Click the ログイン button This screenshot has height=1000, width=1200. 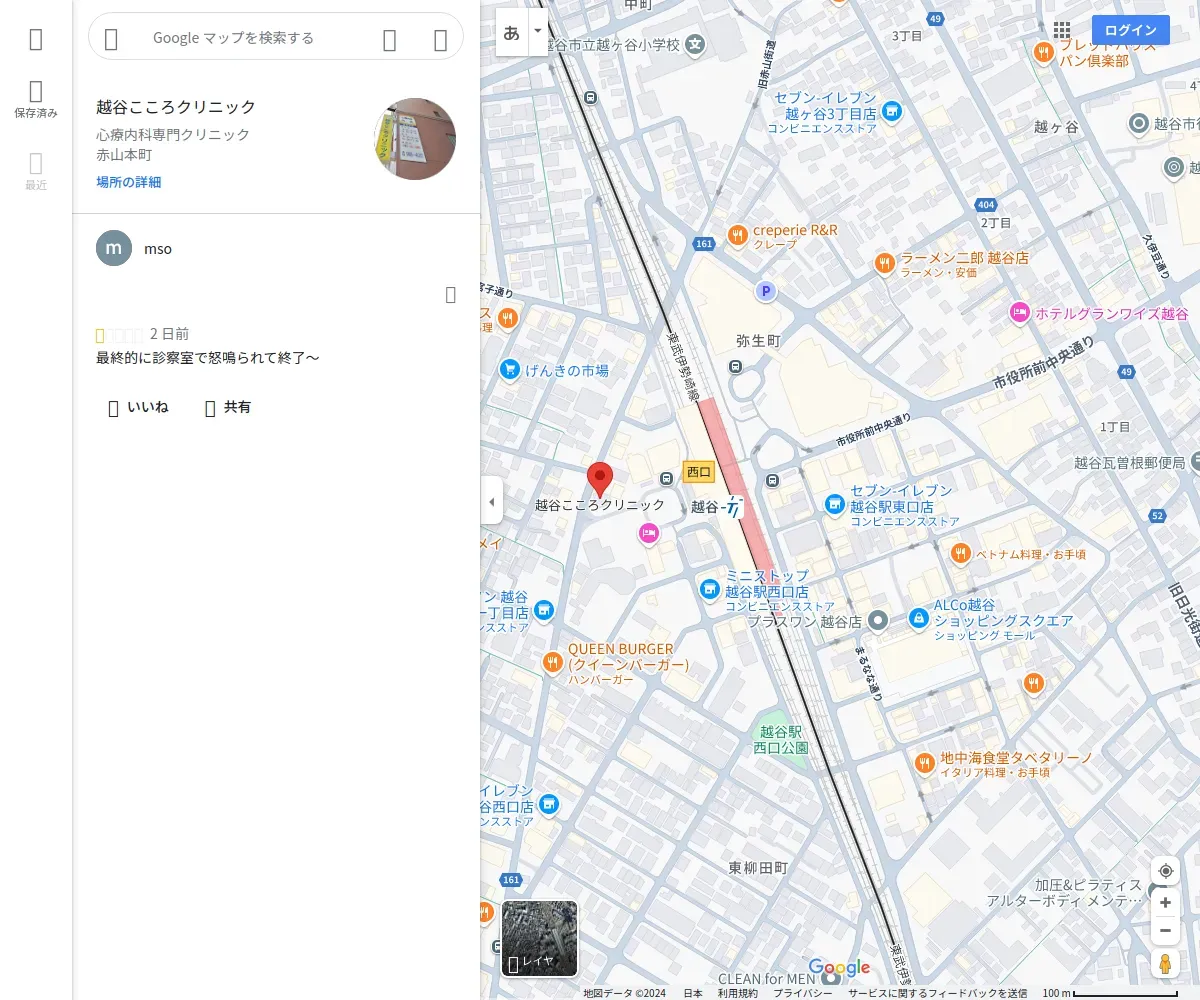tap(1131, 30)
